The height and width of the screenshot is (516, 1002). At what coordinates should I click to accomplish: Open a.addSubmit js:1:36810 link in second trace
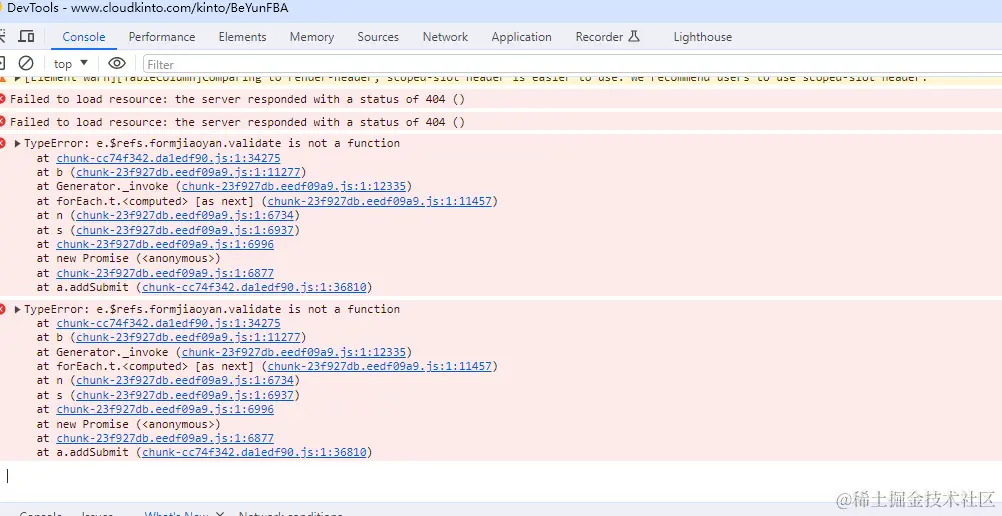(x=254, y=453)
